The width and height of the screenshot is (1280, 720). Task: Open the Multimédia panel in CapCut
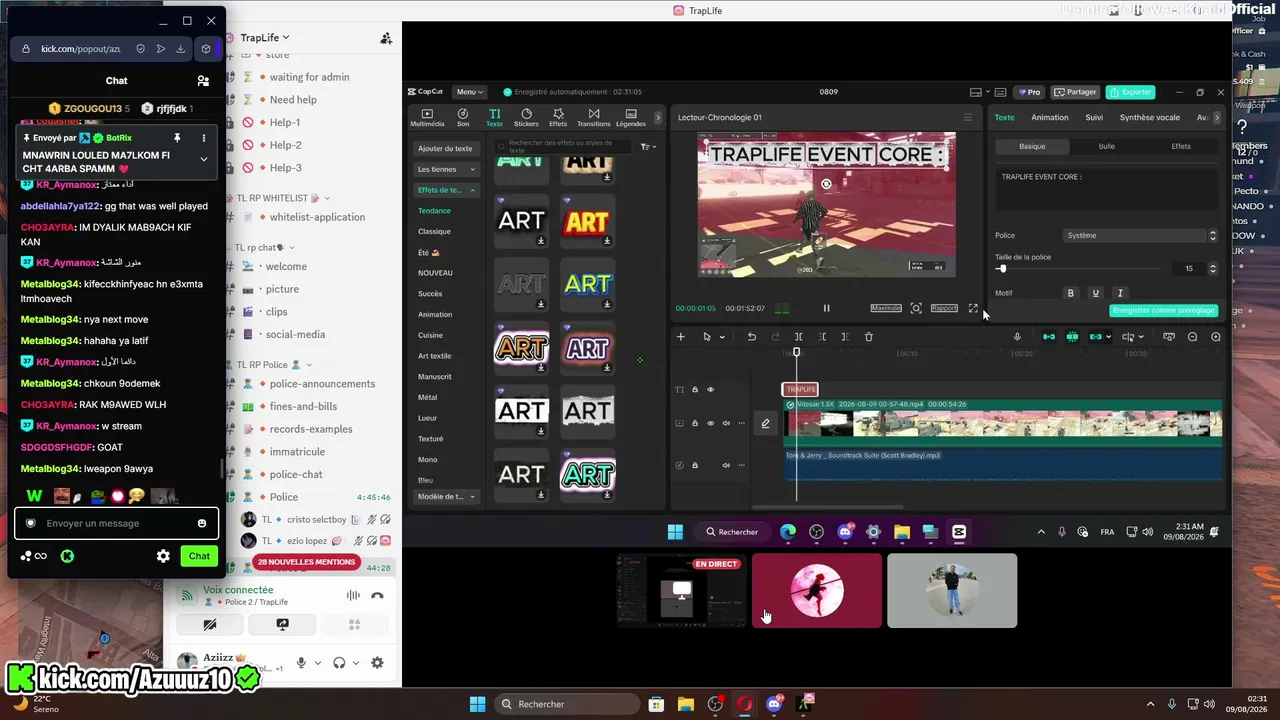pyautogui.click(x=427, y=117)
